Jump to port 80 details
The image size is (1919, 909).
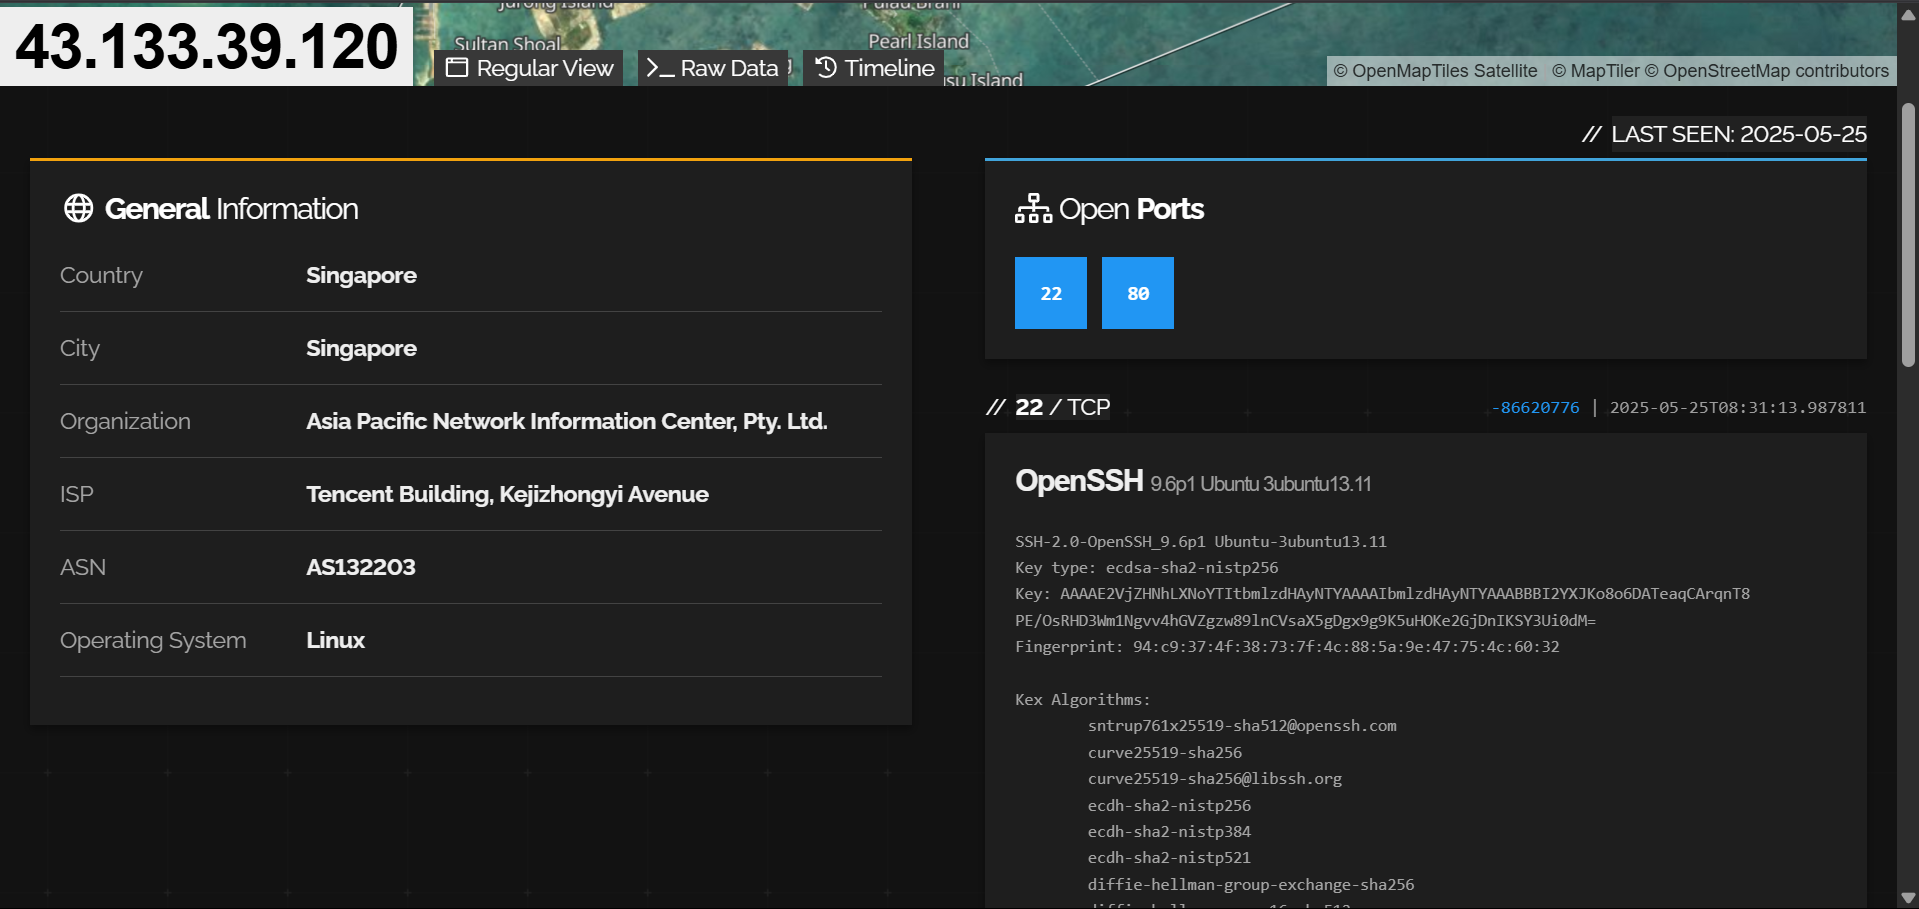1137,293
